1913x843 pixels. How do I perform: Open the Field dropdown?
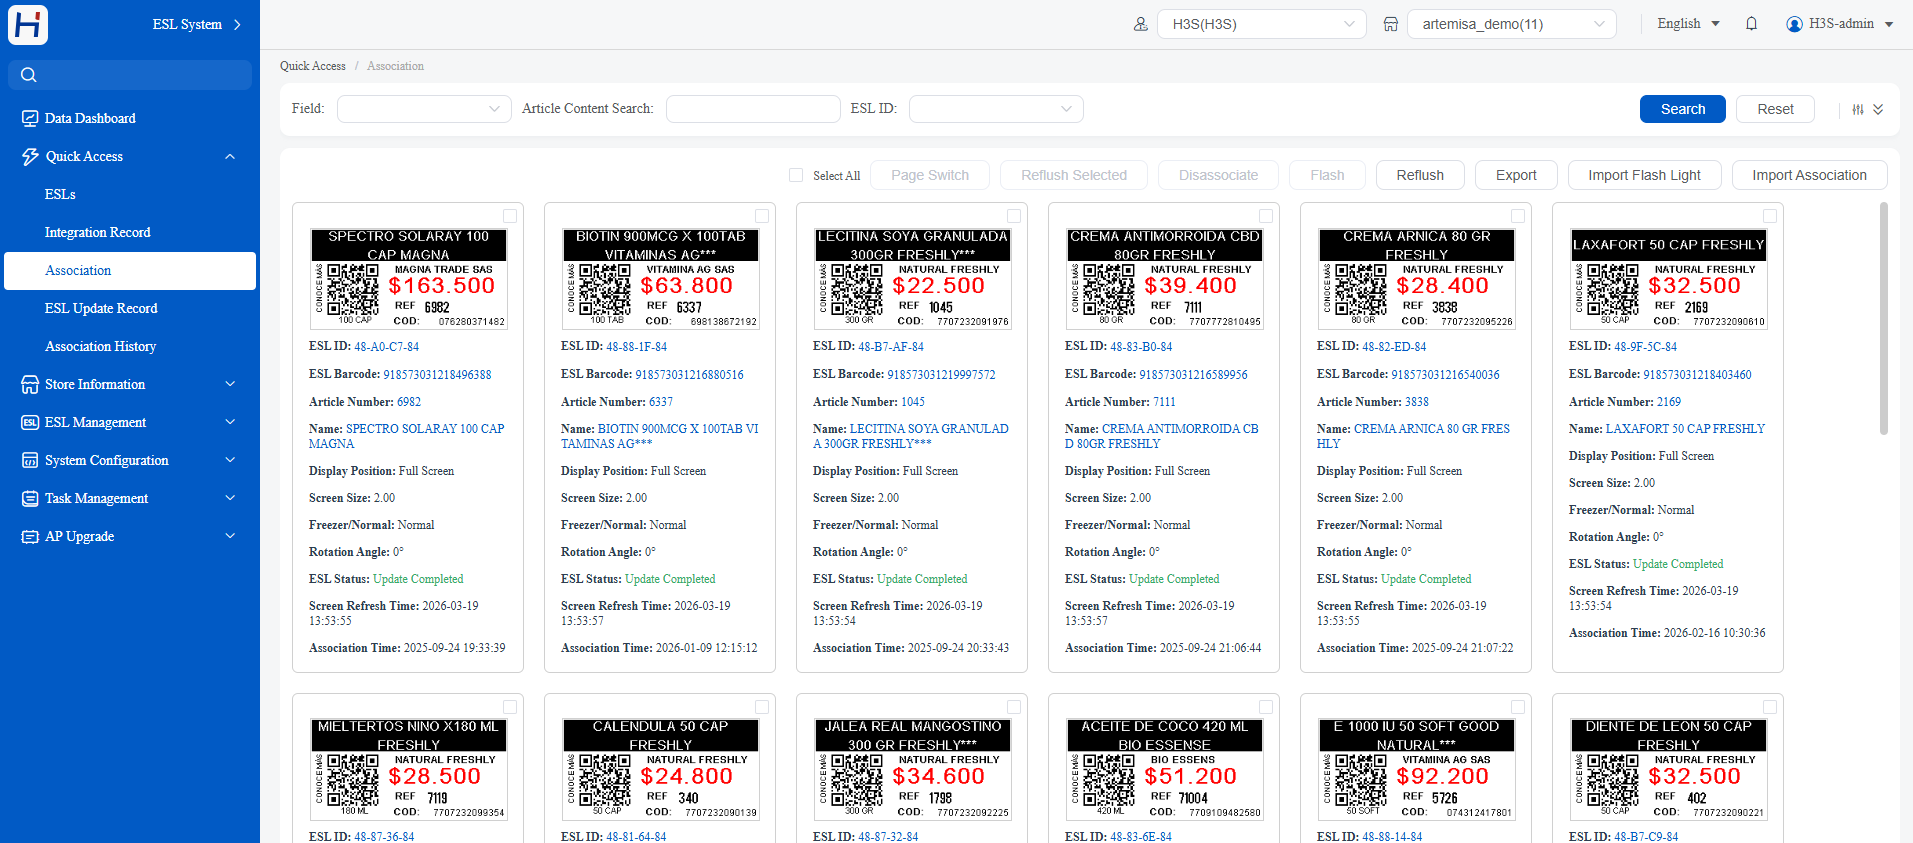[x=424, y=109]
